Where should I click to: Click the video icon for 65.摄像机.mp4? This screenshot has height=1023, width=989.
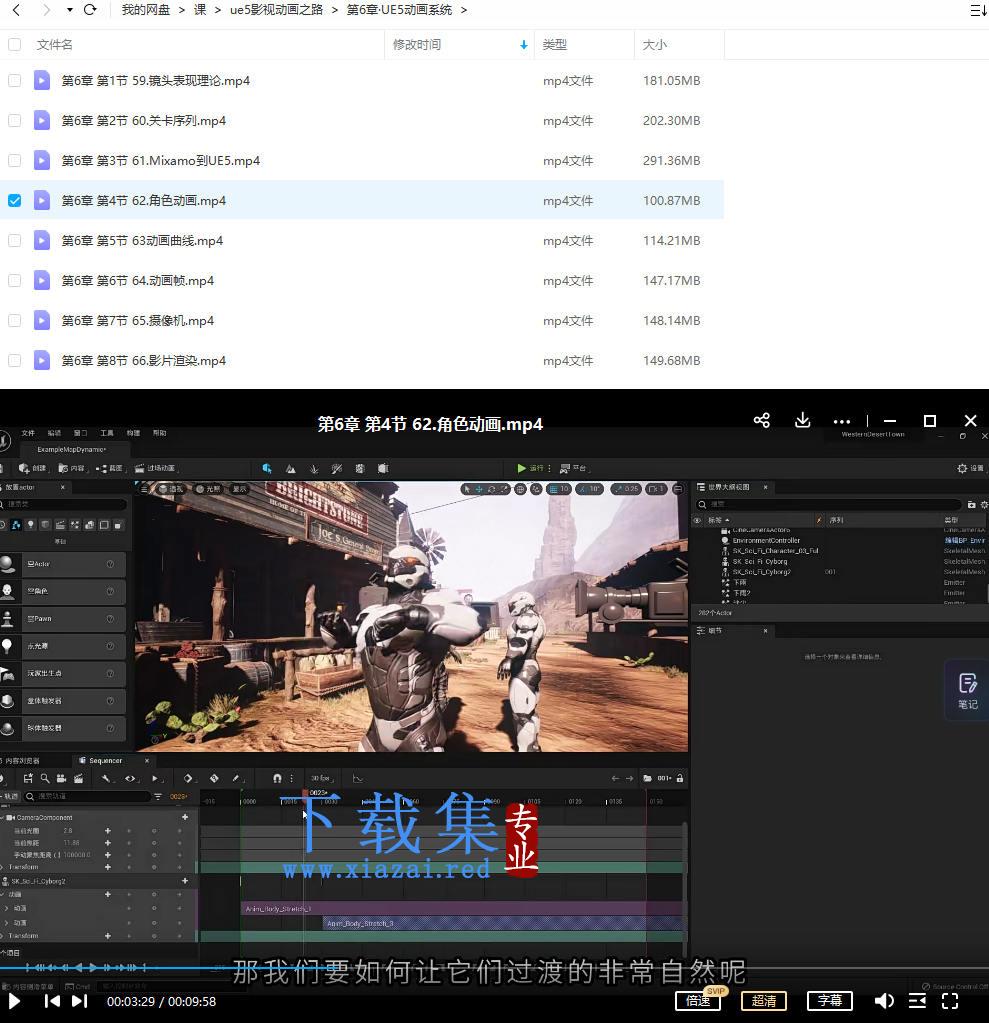[x=42, y=320]
